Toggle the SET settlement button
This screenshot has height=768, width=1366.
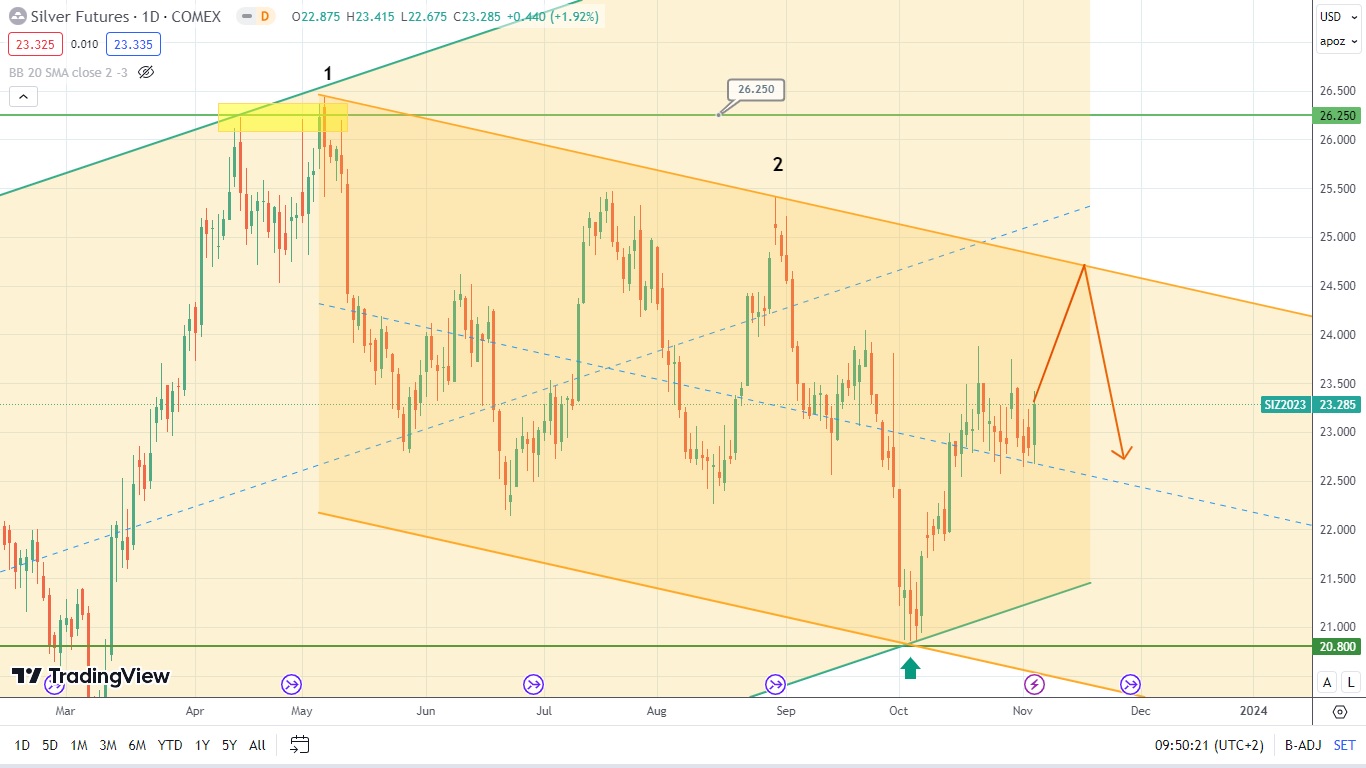1345,745
